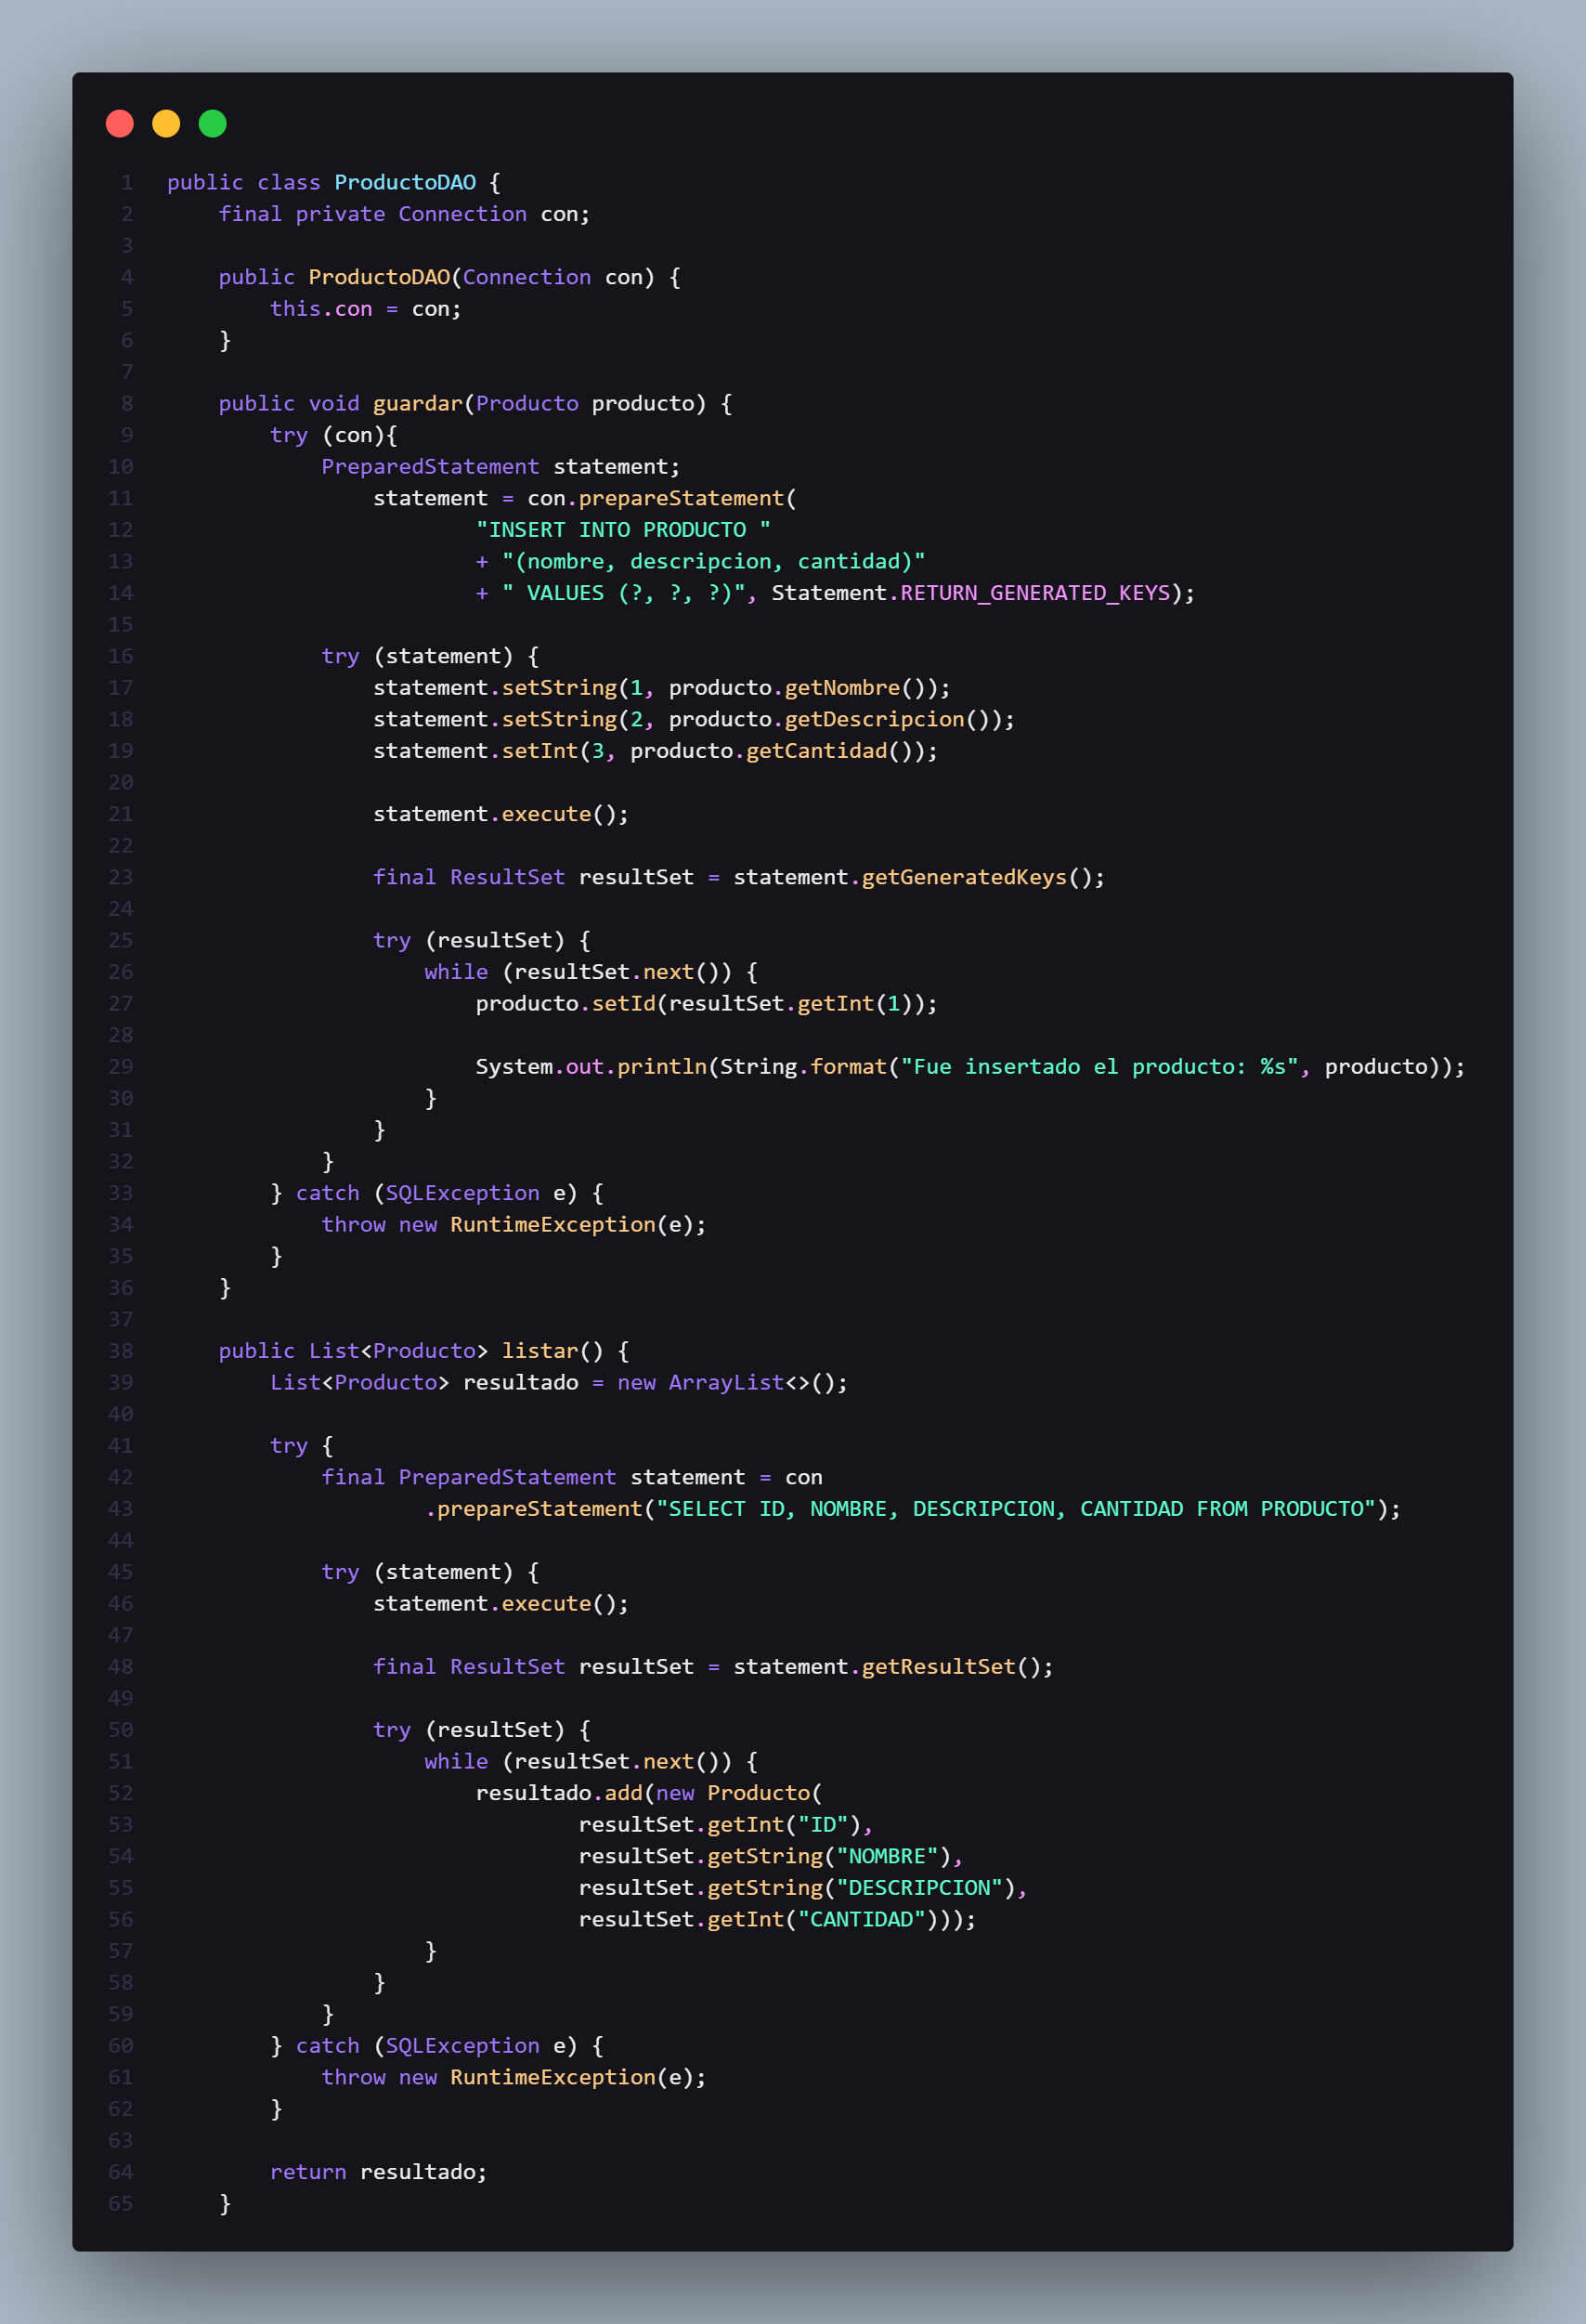Click the line "return resultado;"
Screen dimensions: 1586x2324
pyautogui.click(x=379, y=2172)
